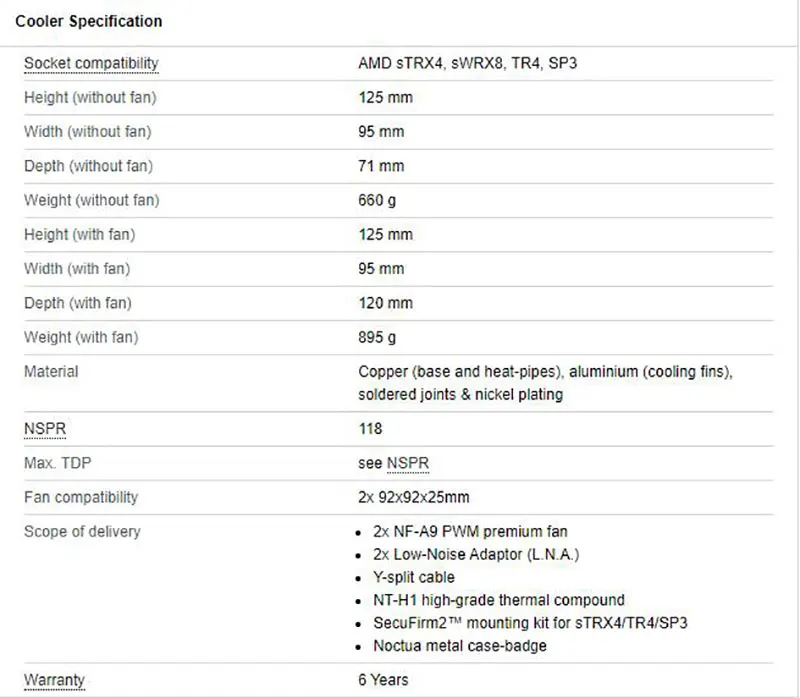Click the Depth (with fan) label
800x698 pixels.
77,303
